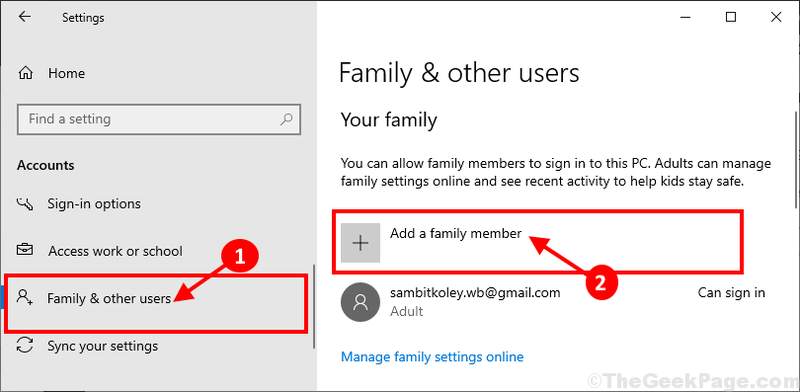Select Family & other users
The width and height of the screenshot is (800, 392).
click(x=109, y=298)
